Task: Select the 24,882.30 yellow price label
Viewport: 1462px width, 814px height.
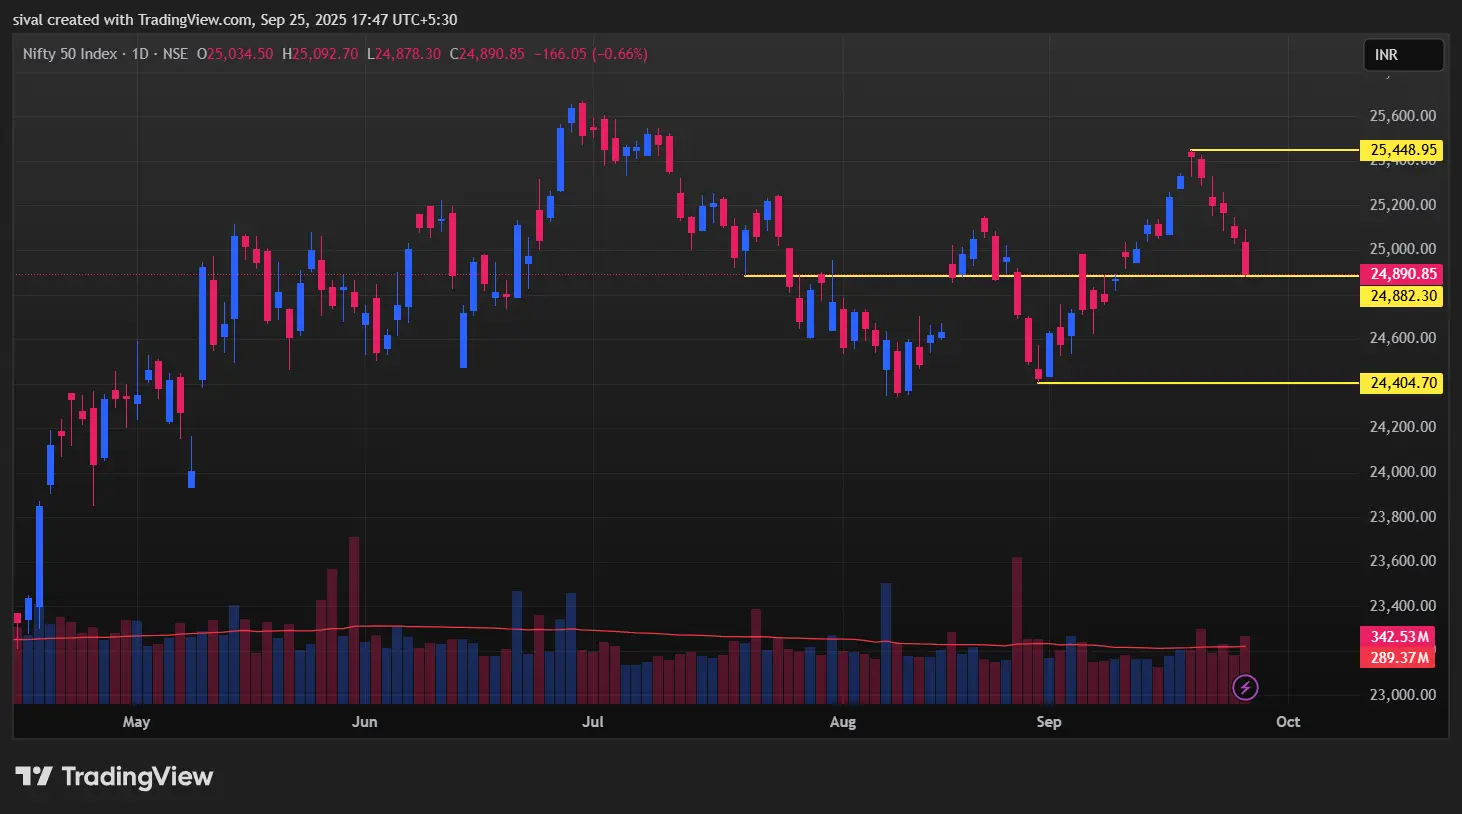Action: [x=1402, y=296]
